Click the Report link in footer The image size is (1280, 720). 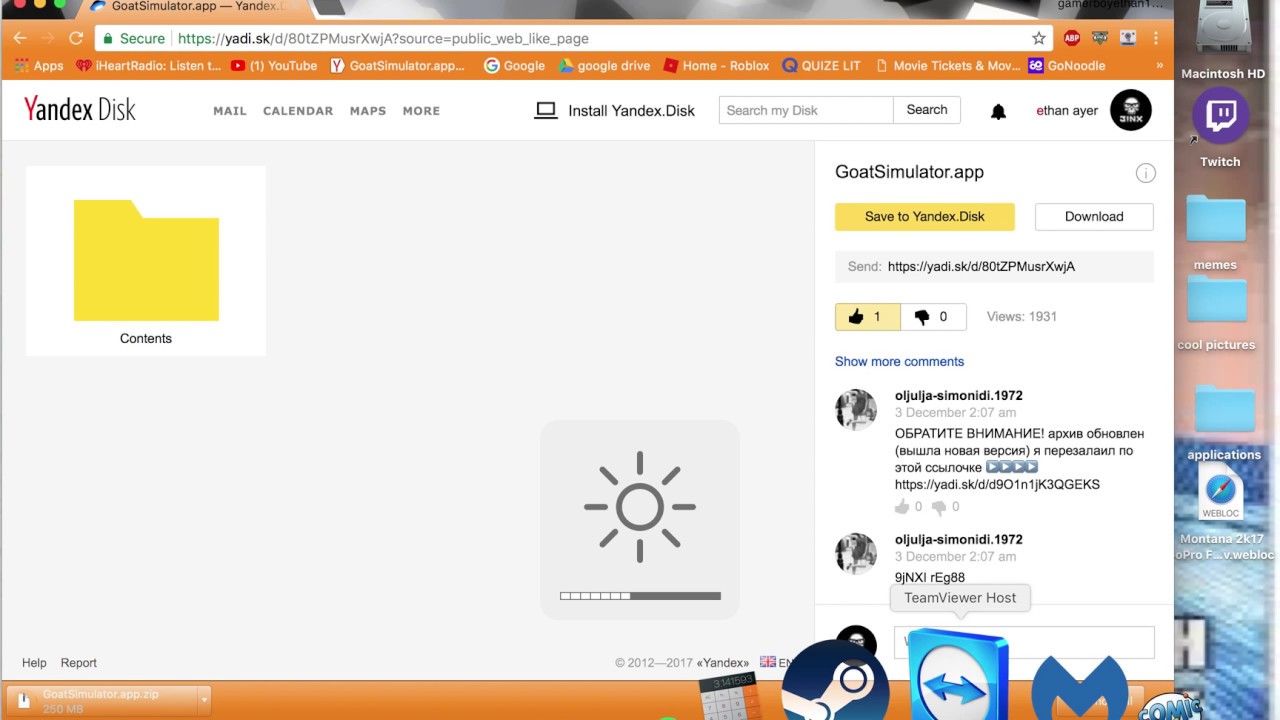(79, 662)
